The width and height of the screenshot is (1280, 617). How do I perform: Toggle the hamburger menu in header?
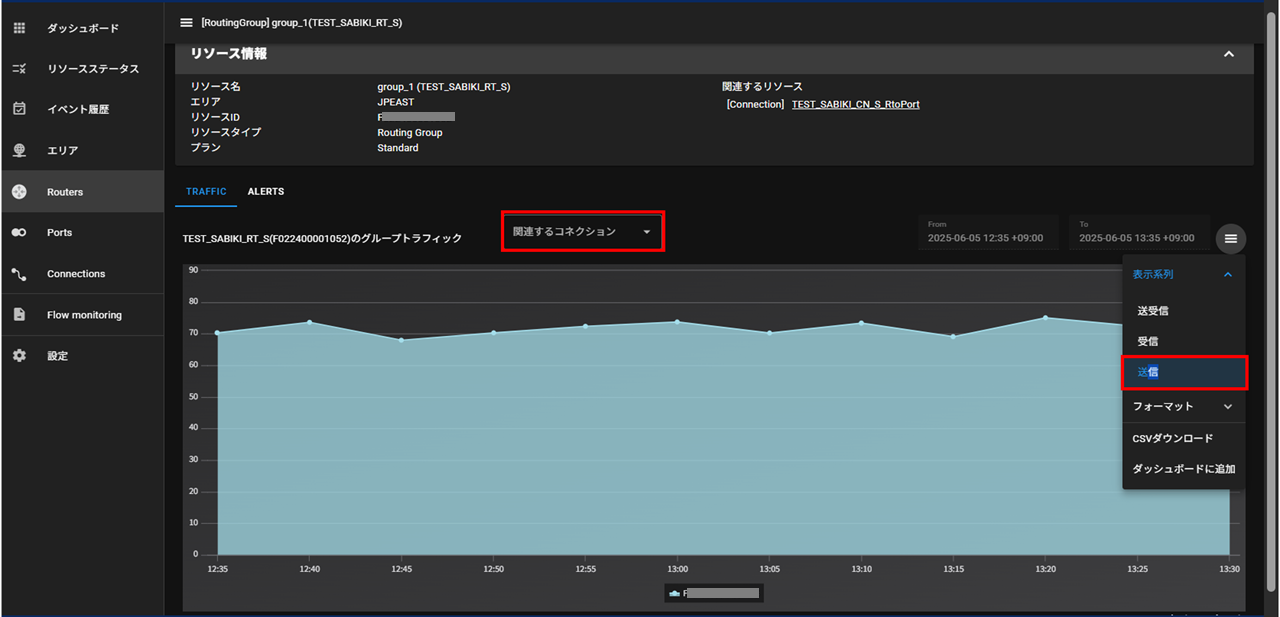(186, 22)
